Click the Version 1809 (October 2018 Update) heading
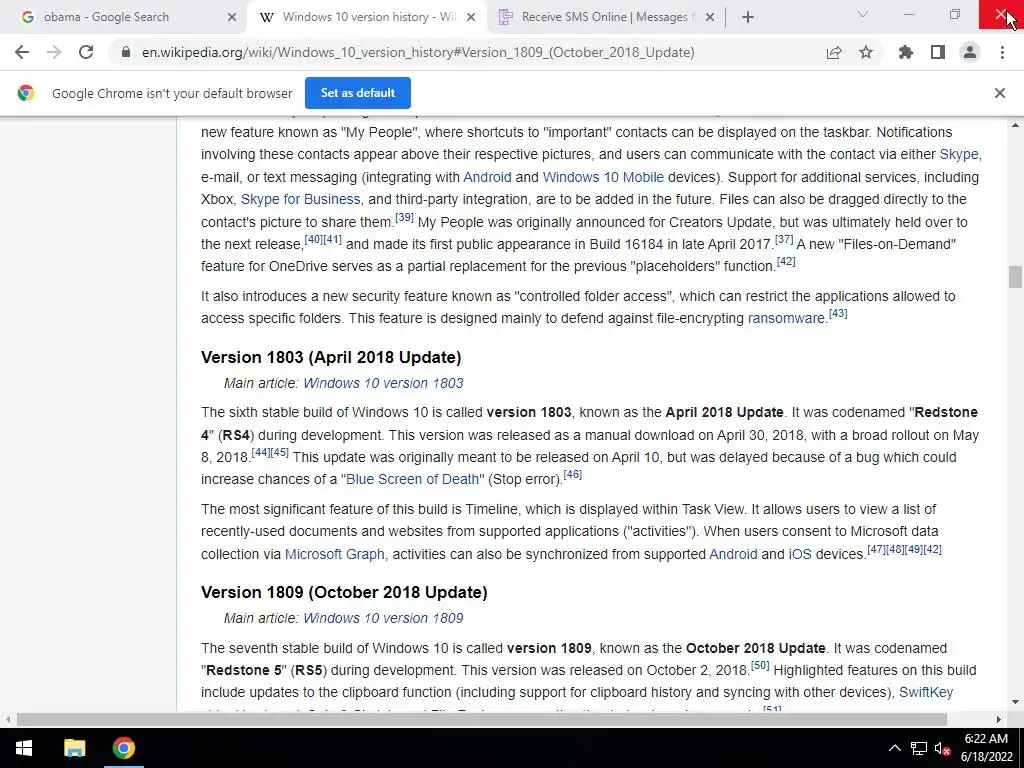The image size is (1024, 768). [x=344, y=592]
